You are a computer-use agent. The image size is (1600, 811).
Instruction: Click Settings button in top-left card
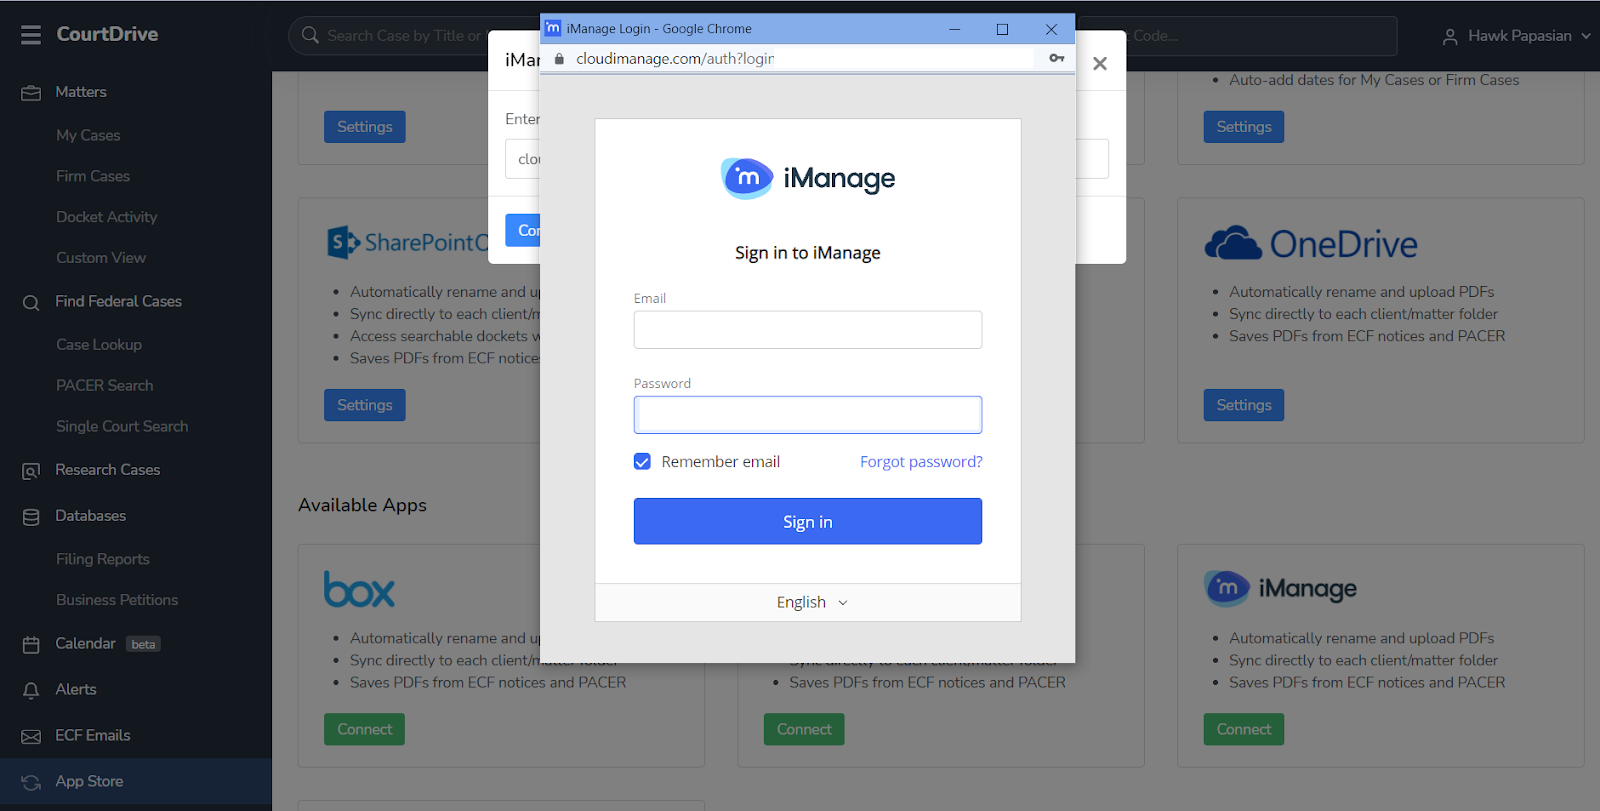point(364,127)
